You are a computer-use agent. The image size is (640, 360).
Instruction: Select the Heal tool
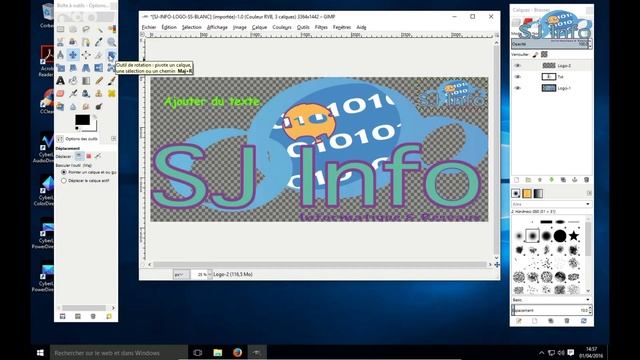pyautogui.click(x=111, y=93)
